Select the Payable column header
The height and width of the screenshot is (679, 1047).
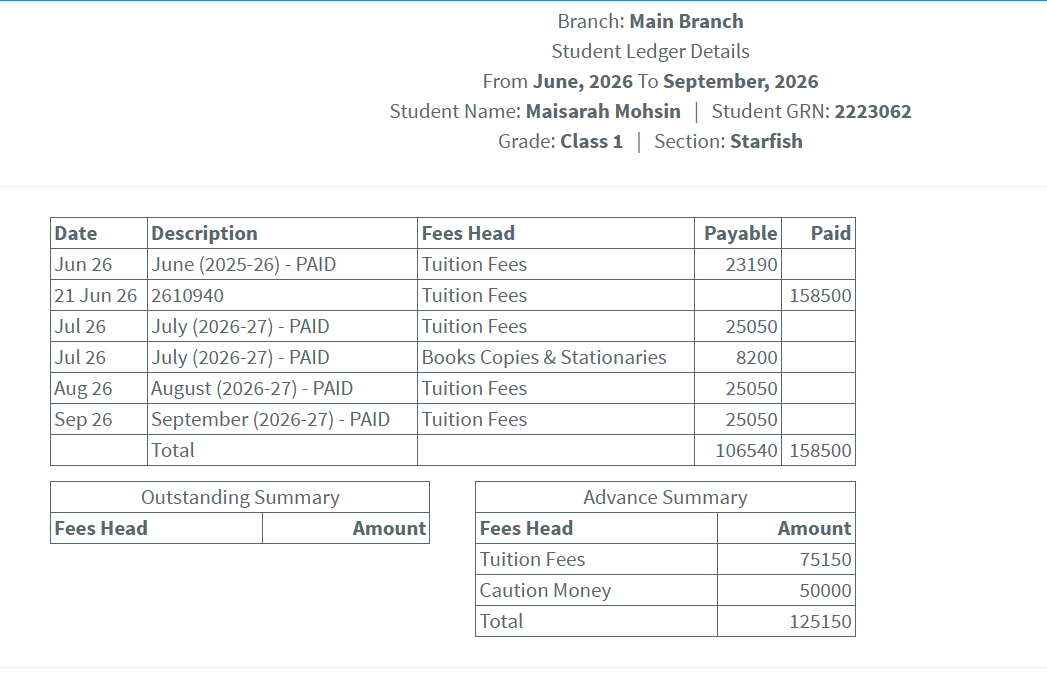coord(741,233)
